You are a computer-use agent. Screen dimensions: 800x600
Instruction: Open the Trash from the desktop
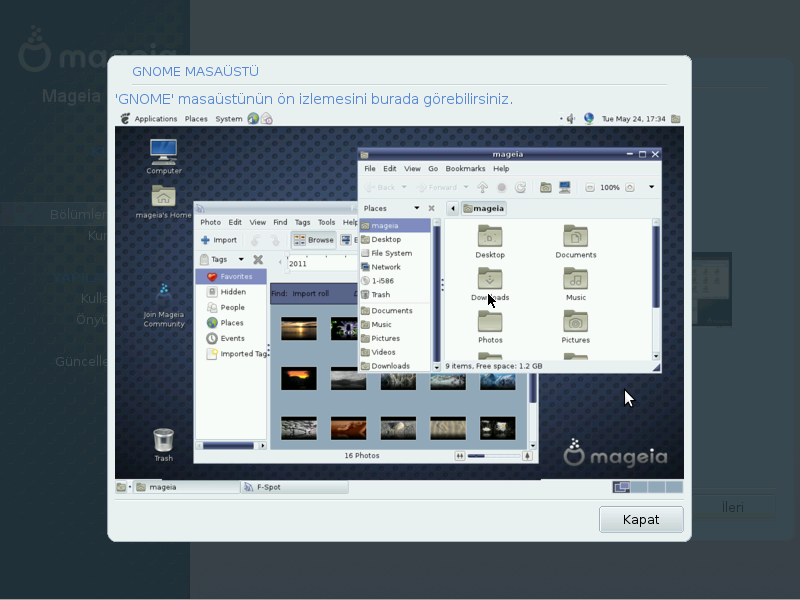(x=162, y=440)
